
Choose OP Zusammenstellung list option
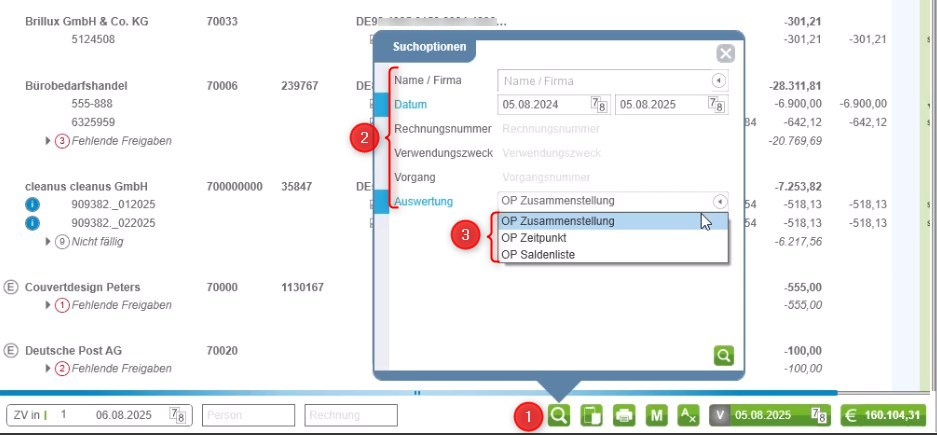tap(557, 221)
